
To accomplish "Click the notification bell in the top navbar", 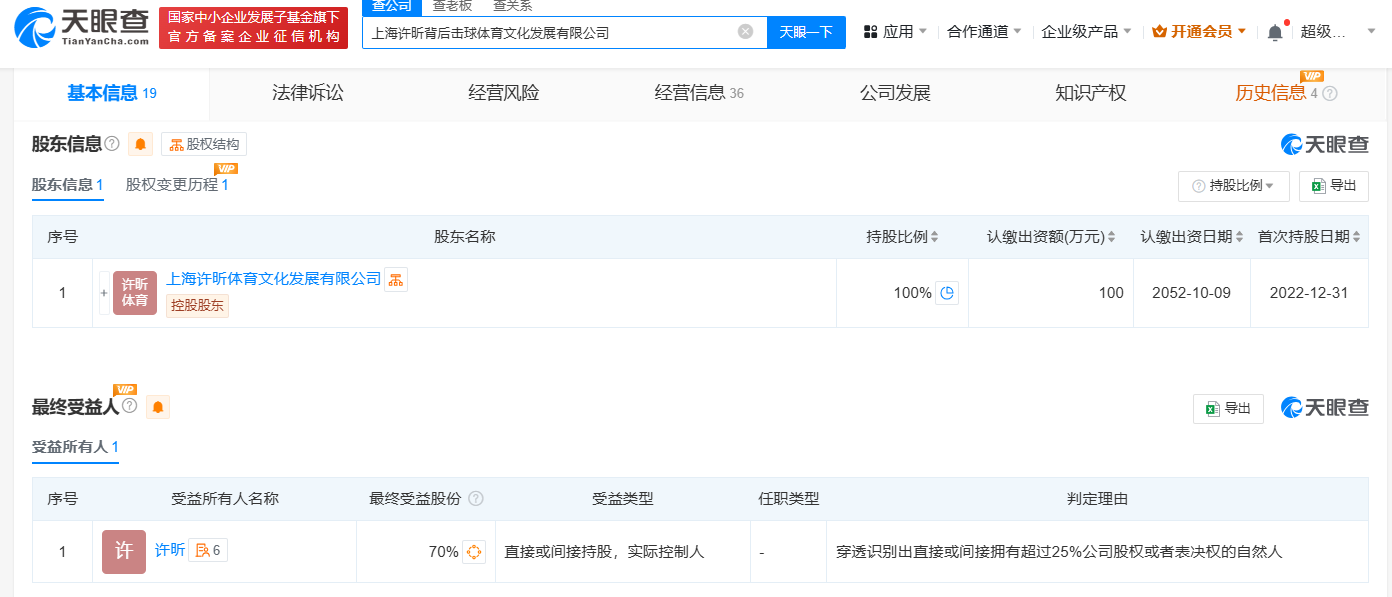I will pyautogui.click(x=1276, y=30).
